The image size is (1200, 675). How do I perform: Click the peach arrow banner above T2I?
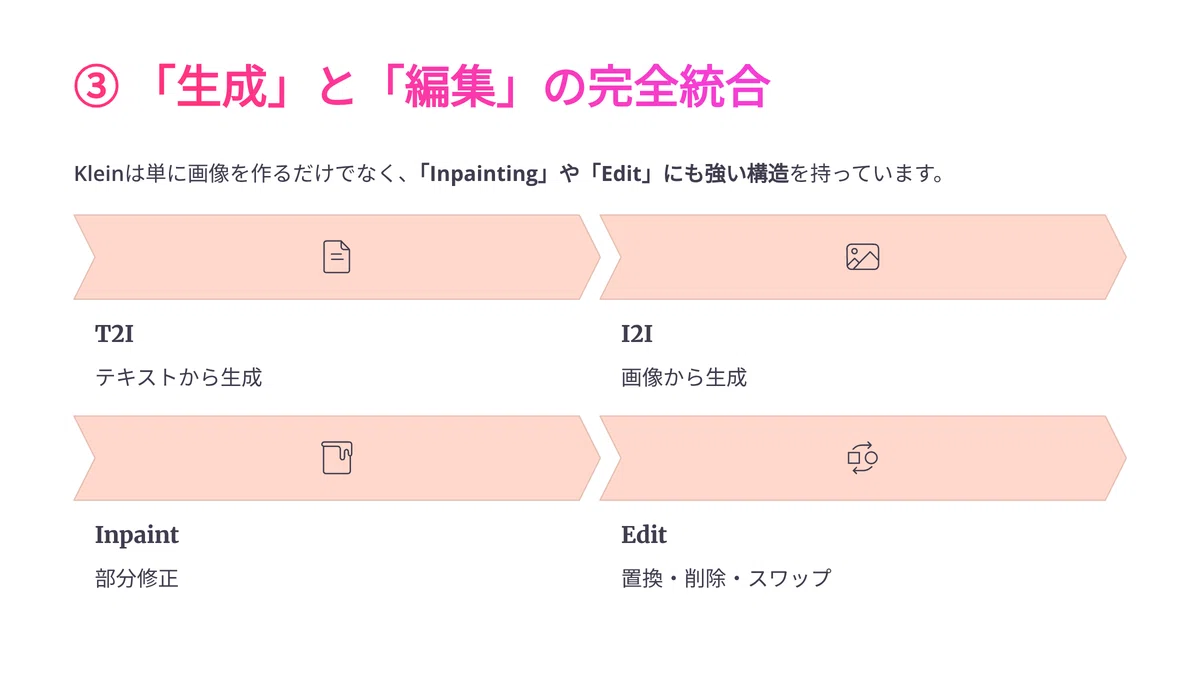337,257
